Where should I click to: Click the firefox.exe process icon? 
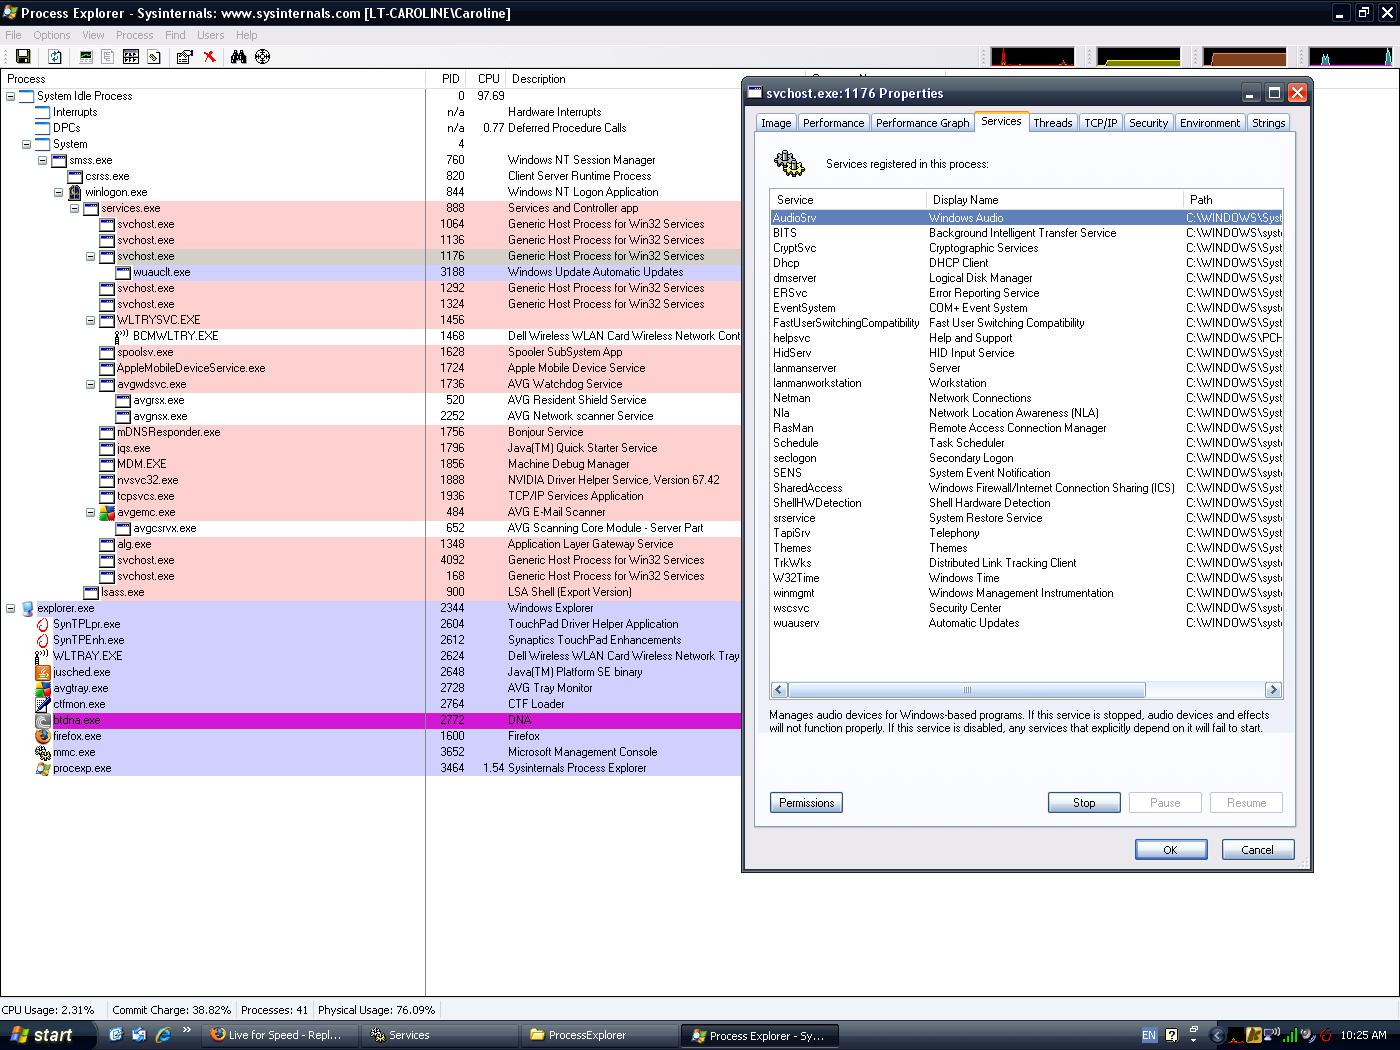click(43, 736)
